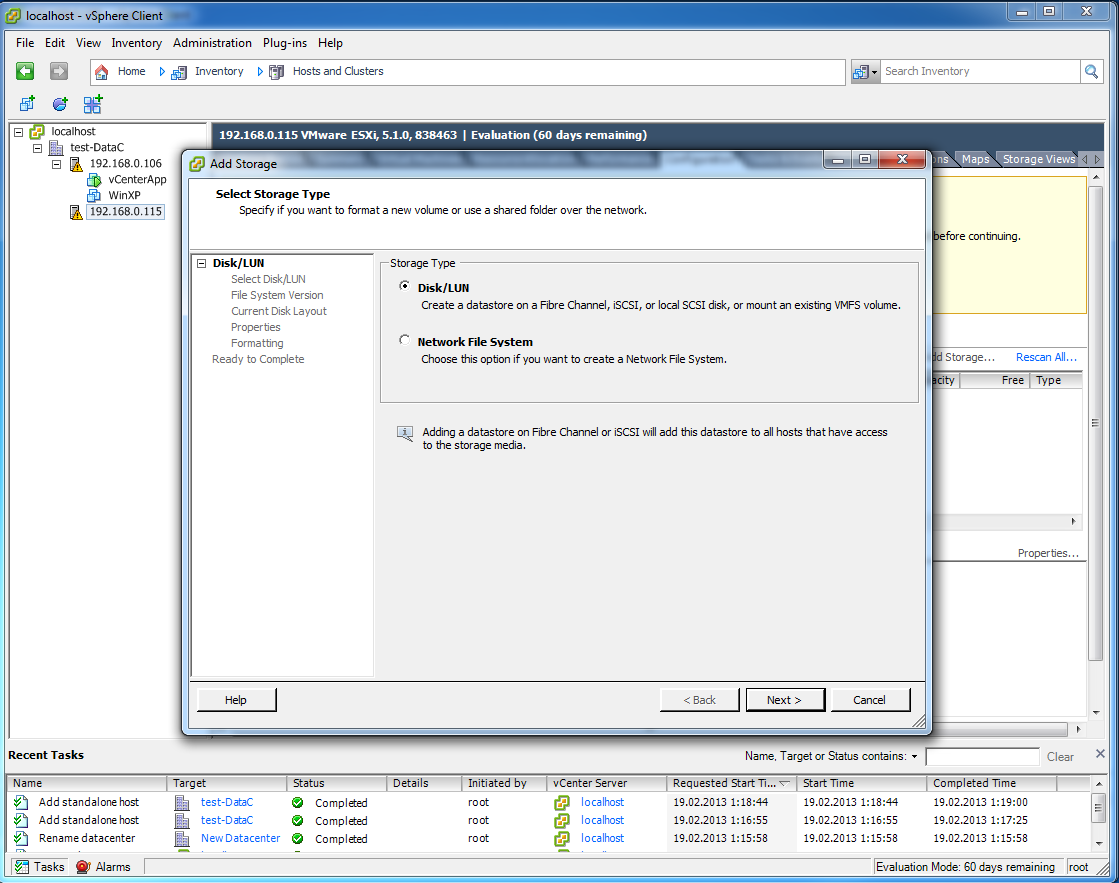Collapse the 192.168.0.106 host node
This screenshot has height=883, width=1119.
click(x=56, y=164)
